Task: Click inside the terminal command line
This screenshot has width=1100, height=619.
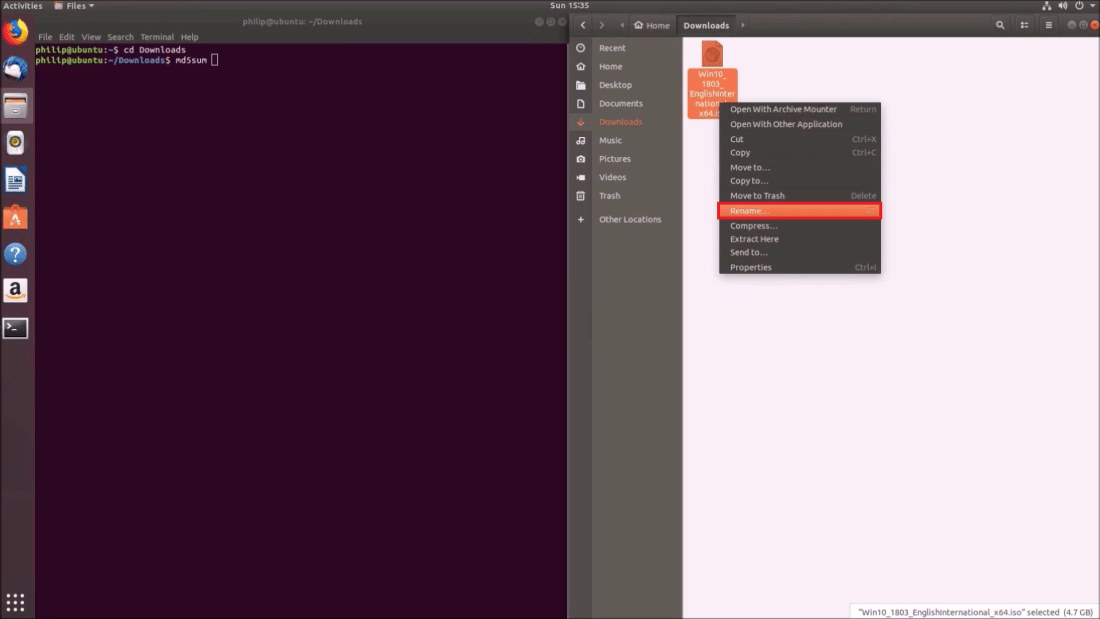Action: pos(215,60)
